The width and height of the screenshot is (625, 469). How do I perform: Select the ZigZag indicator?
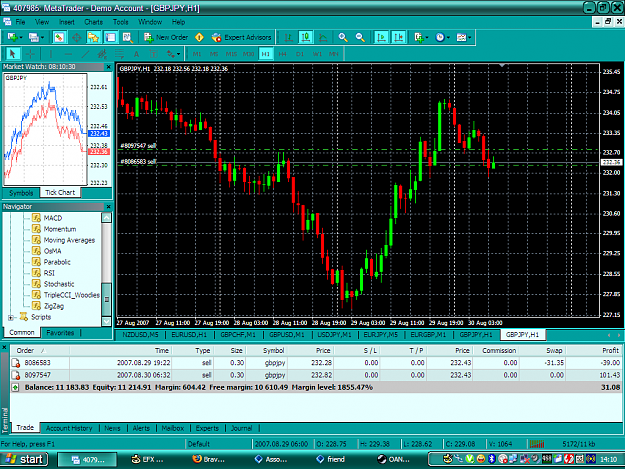pos(53,306)
